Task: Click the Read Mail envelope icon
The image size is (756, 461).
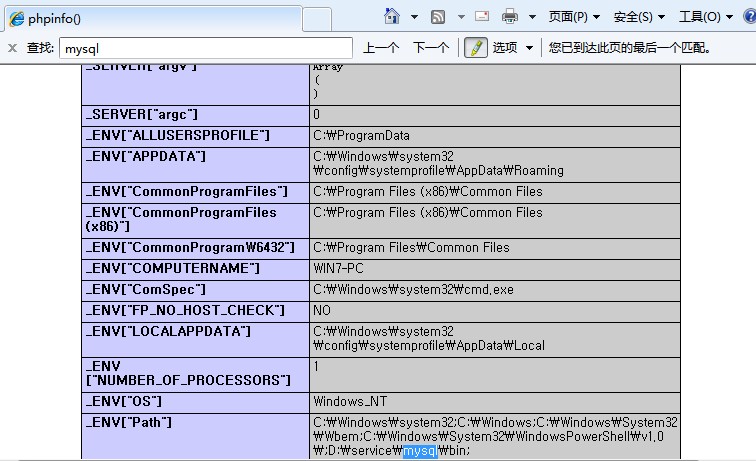Action: point(482,17)
